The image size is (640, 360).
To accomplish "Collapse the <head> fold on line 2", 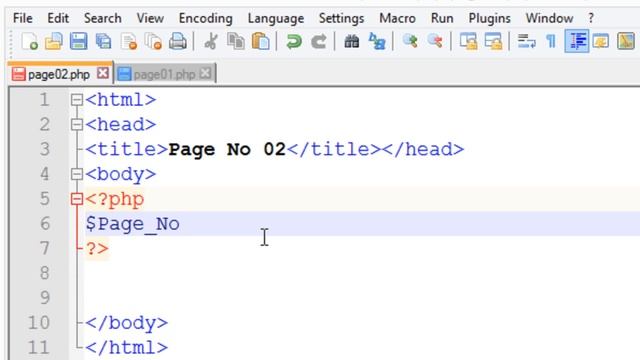I will (x=77, y=124).
